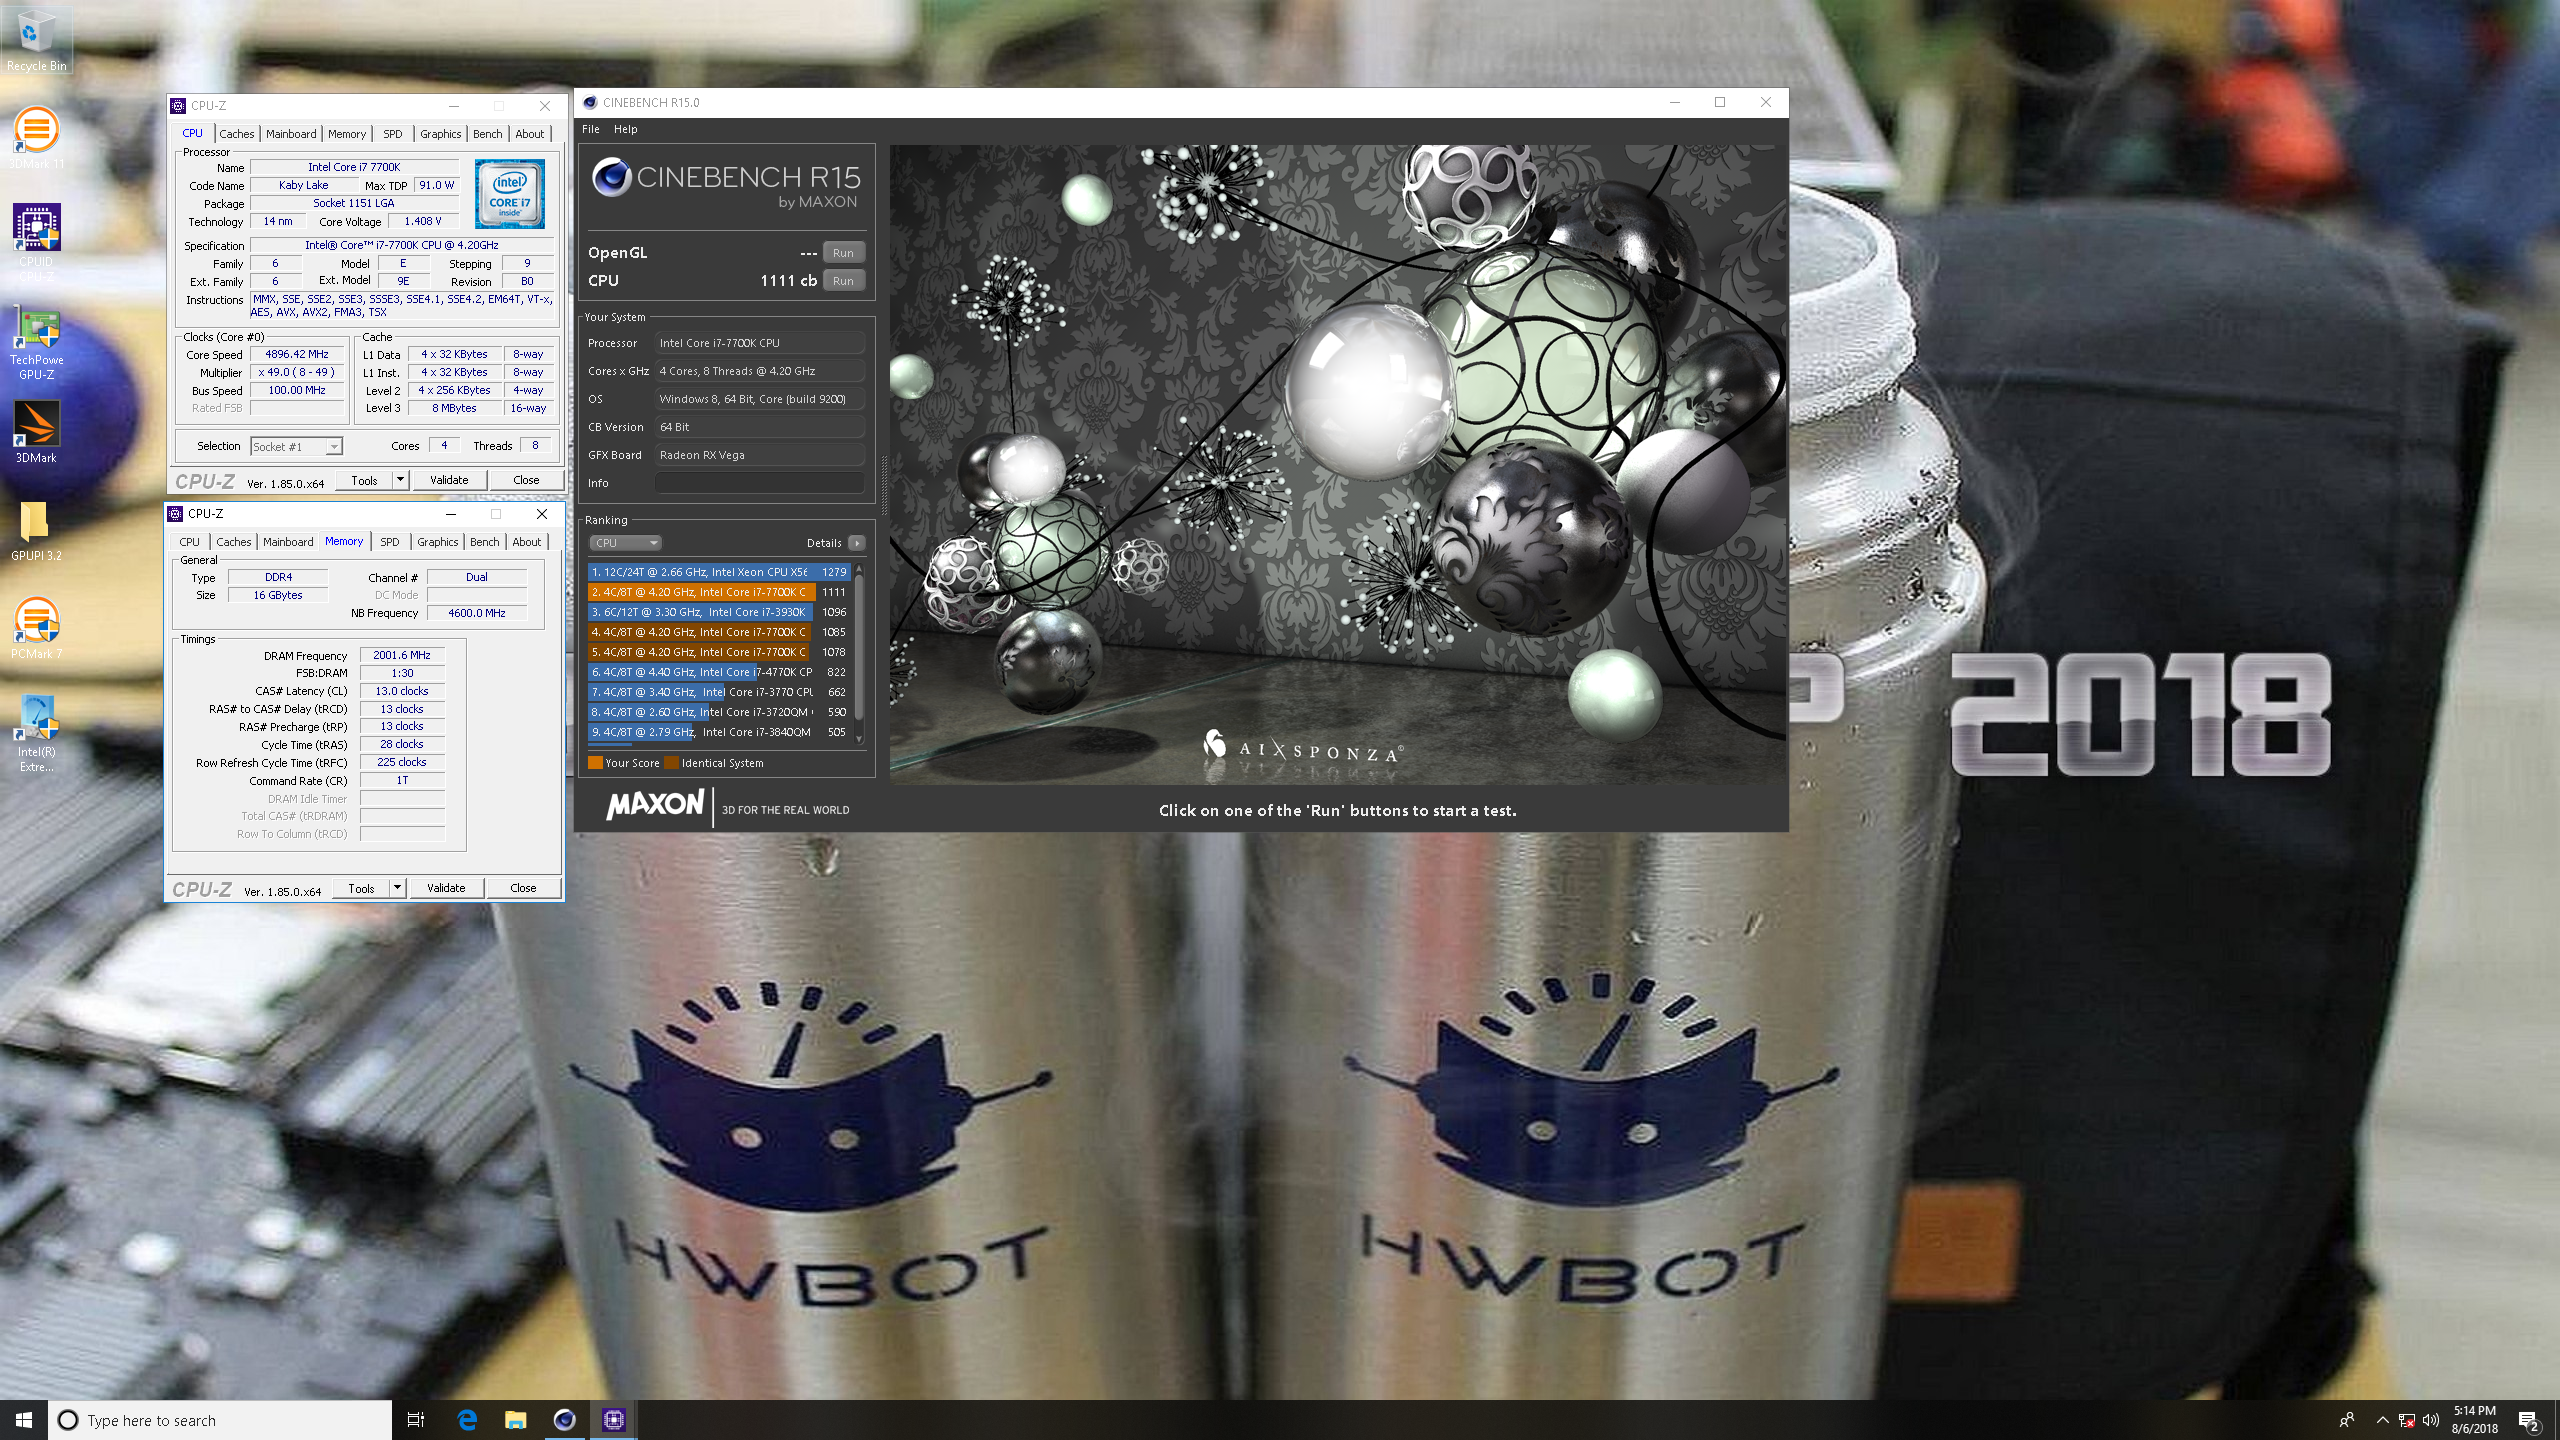
Task: Click the Cinebench R15 logo sphere
Action: [x=611, y=178]
